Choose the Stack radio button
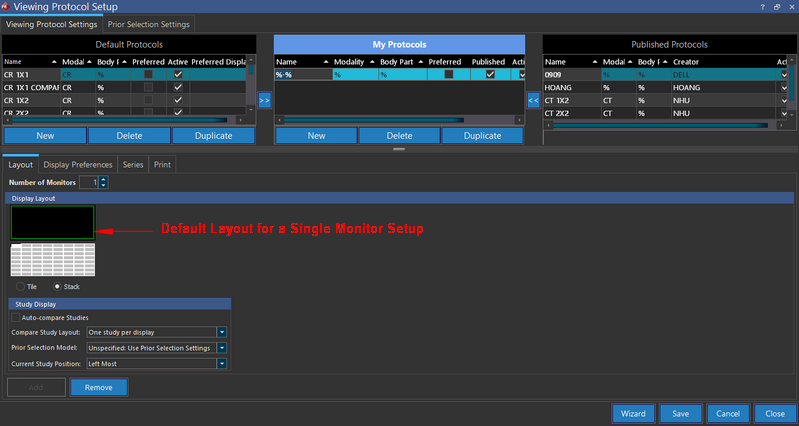The image size is (799, 426). (57, 286)
